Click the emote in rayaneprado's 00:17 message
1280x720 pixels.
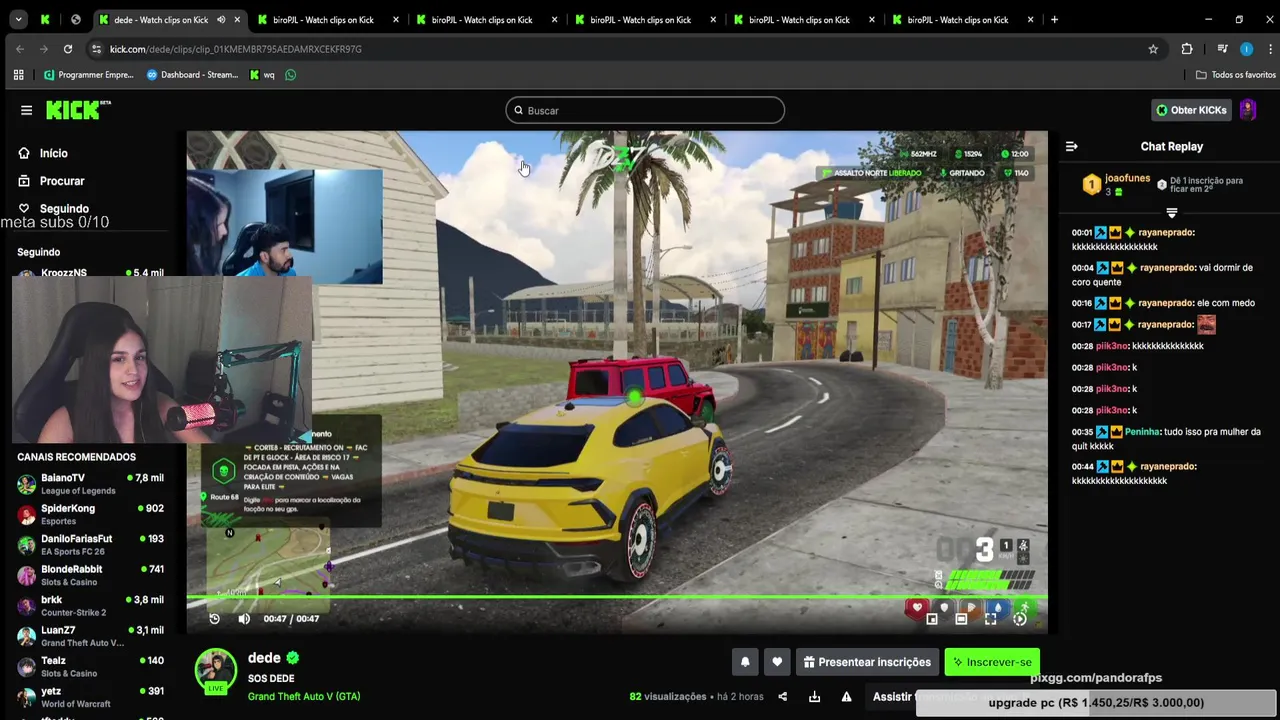1207,324
